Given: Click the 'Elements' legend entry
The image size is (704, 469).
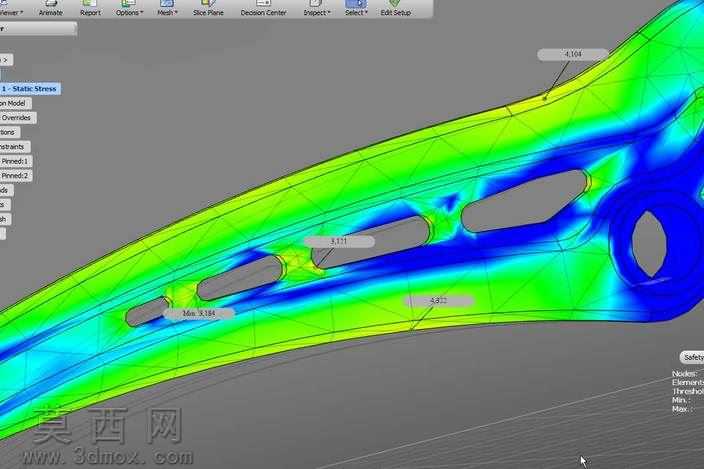Looking at the screenshot, I should click(687, 382).
